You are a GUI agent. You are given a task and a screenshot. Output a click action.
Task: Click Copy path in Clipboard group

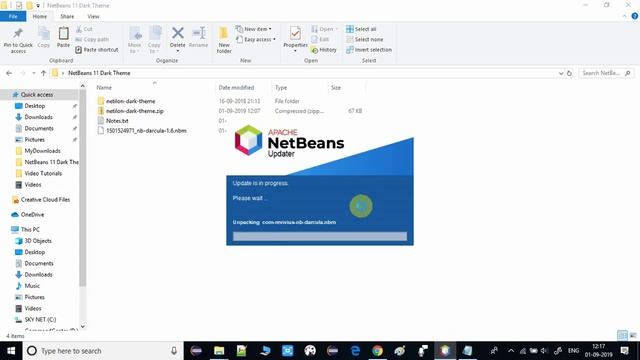pos(92,39)
